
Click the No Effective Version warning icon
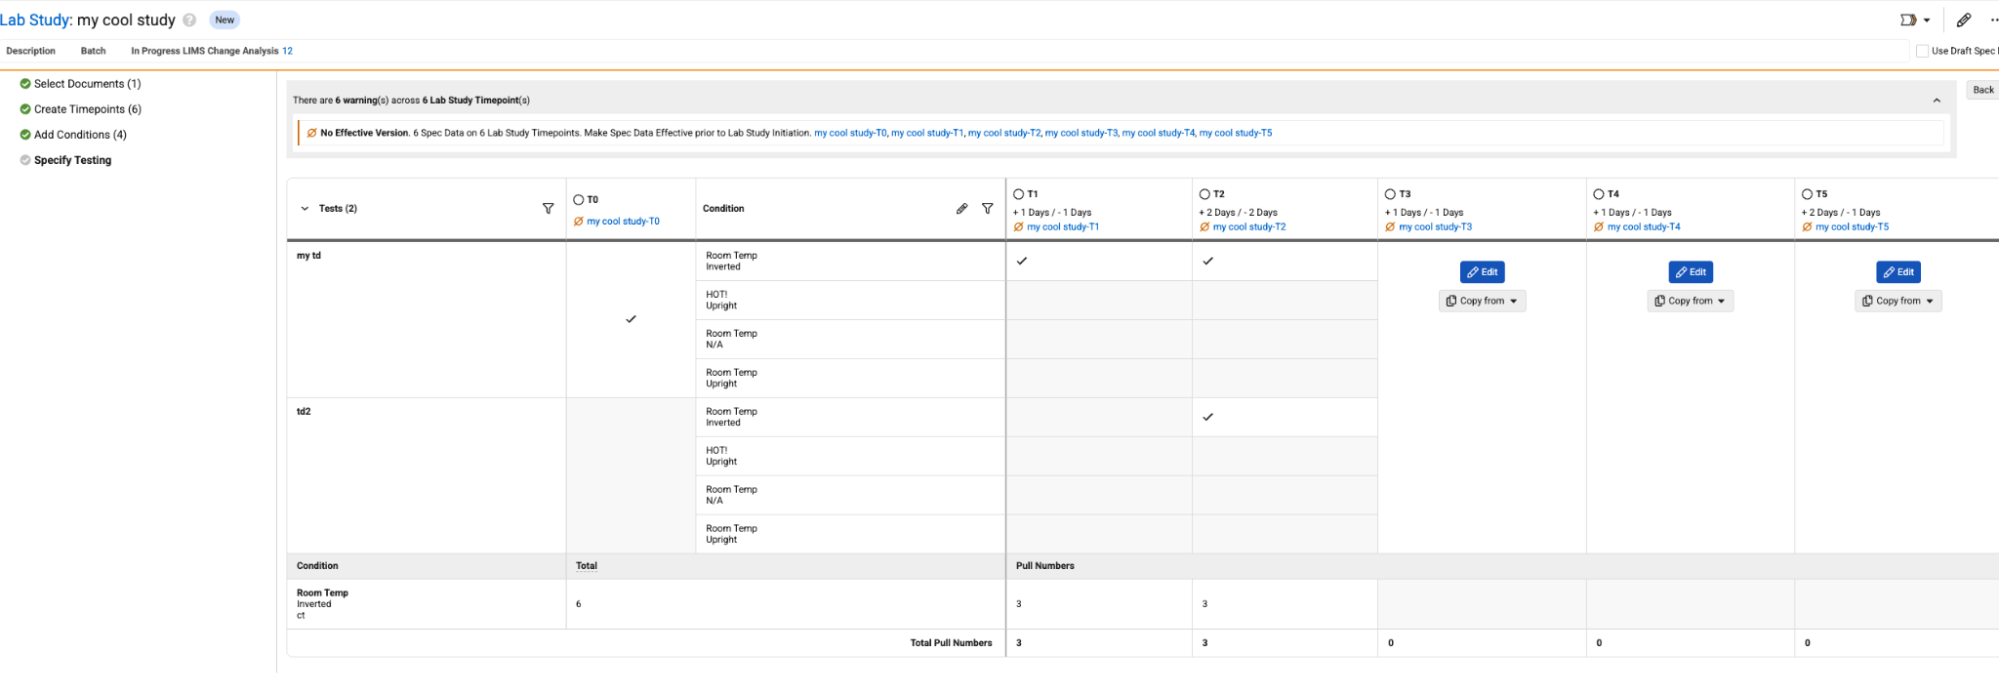pos(312,133)
